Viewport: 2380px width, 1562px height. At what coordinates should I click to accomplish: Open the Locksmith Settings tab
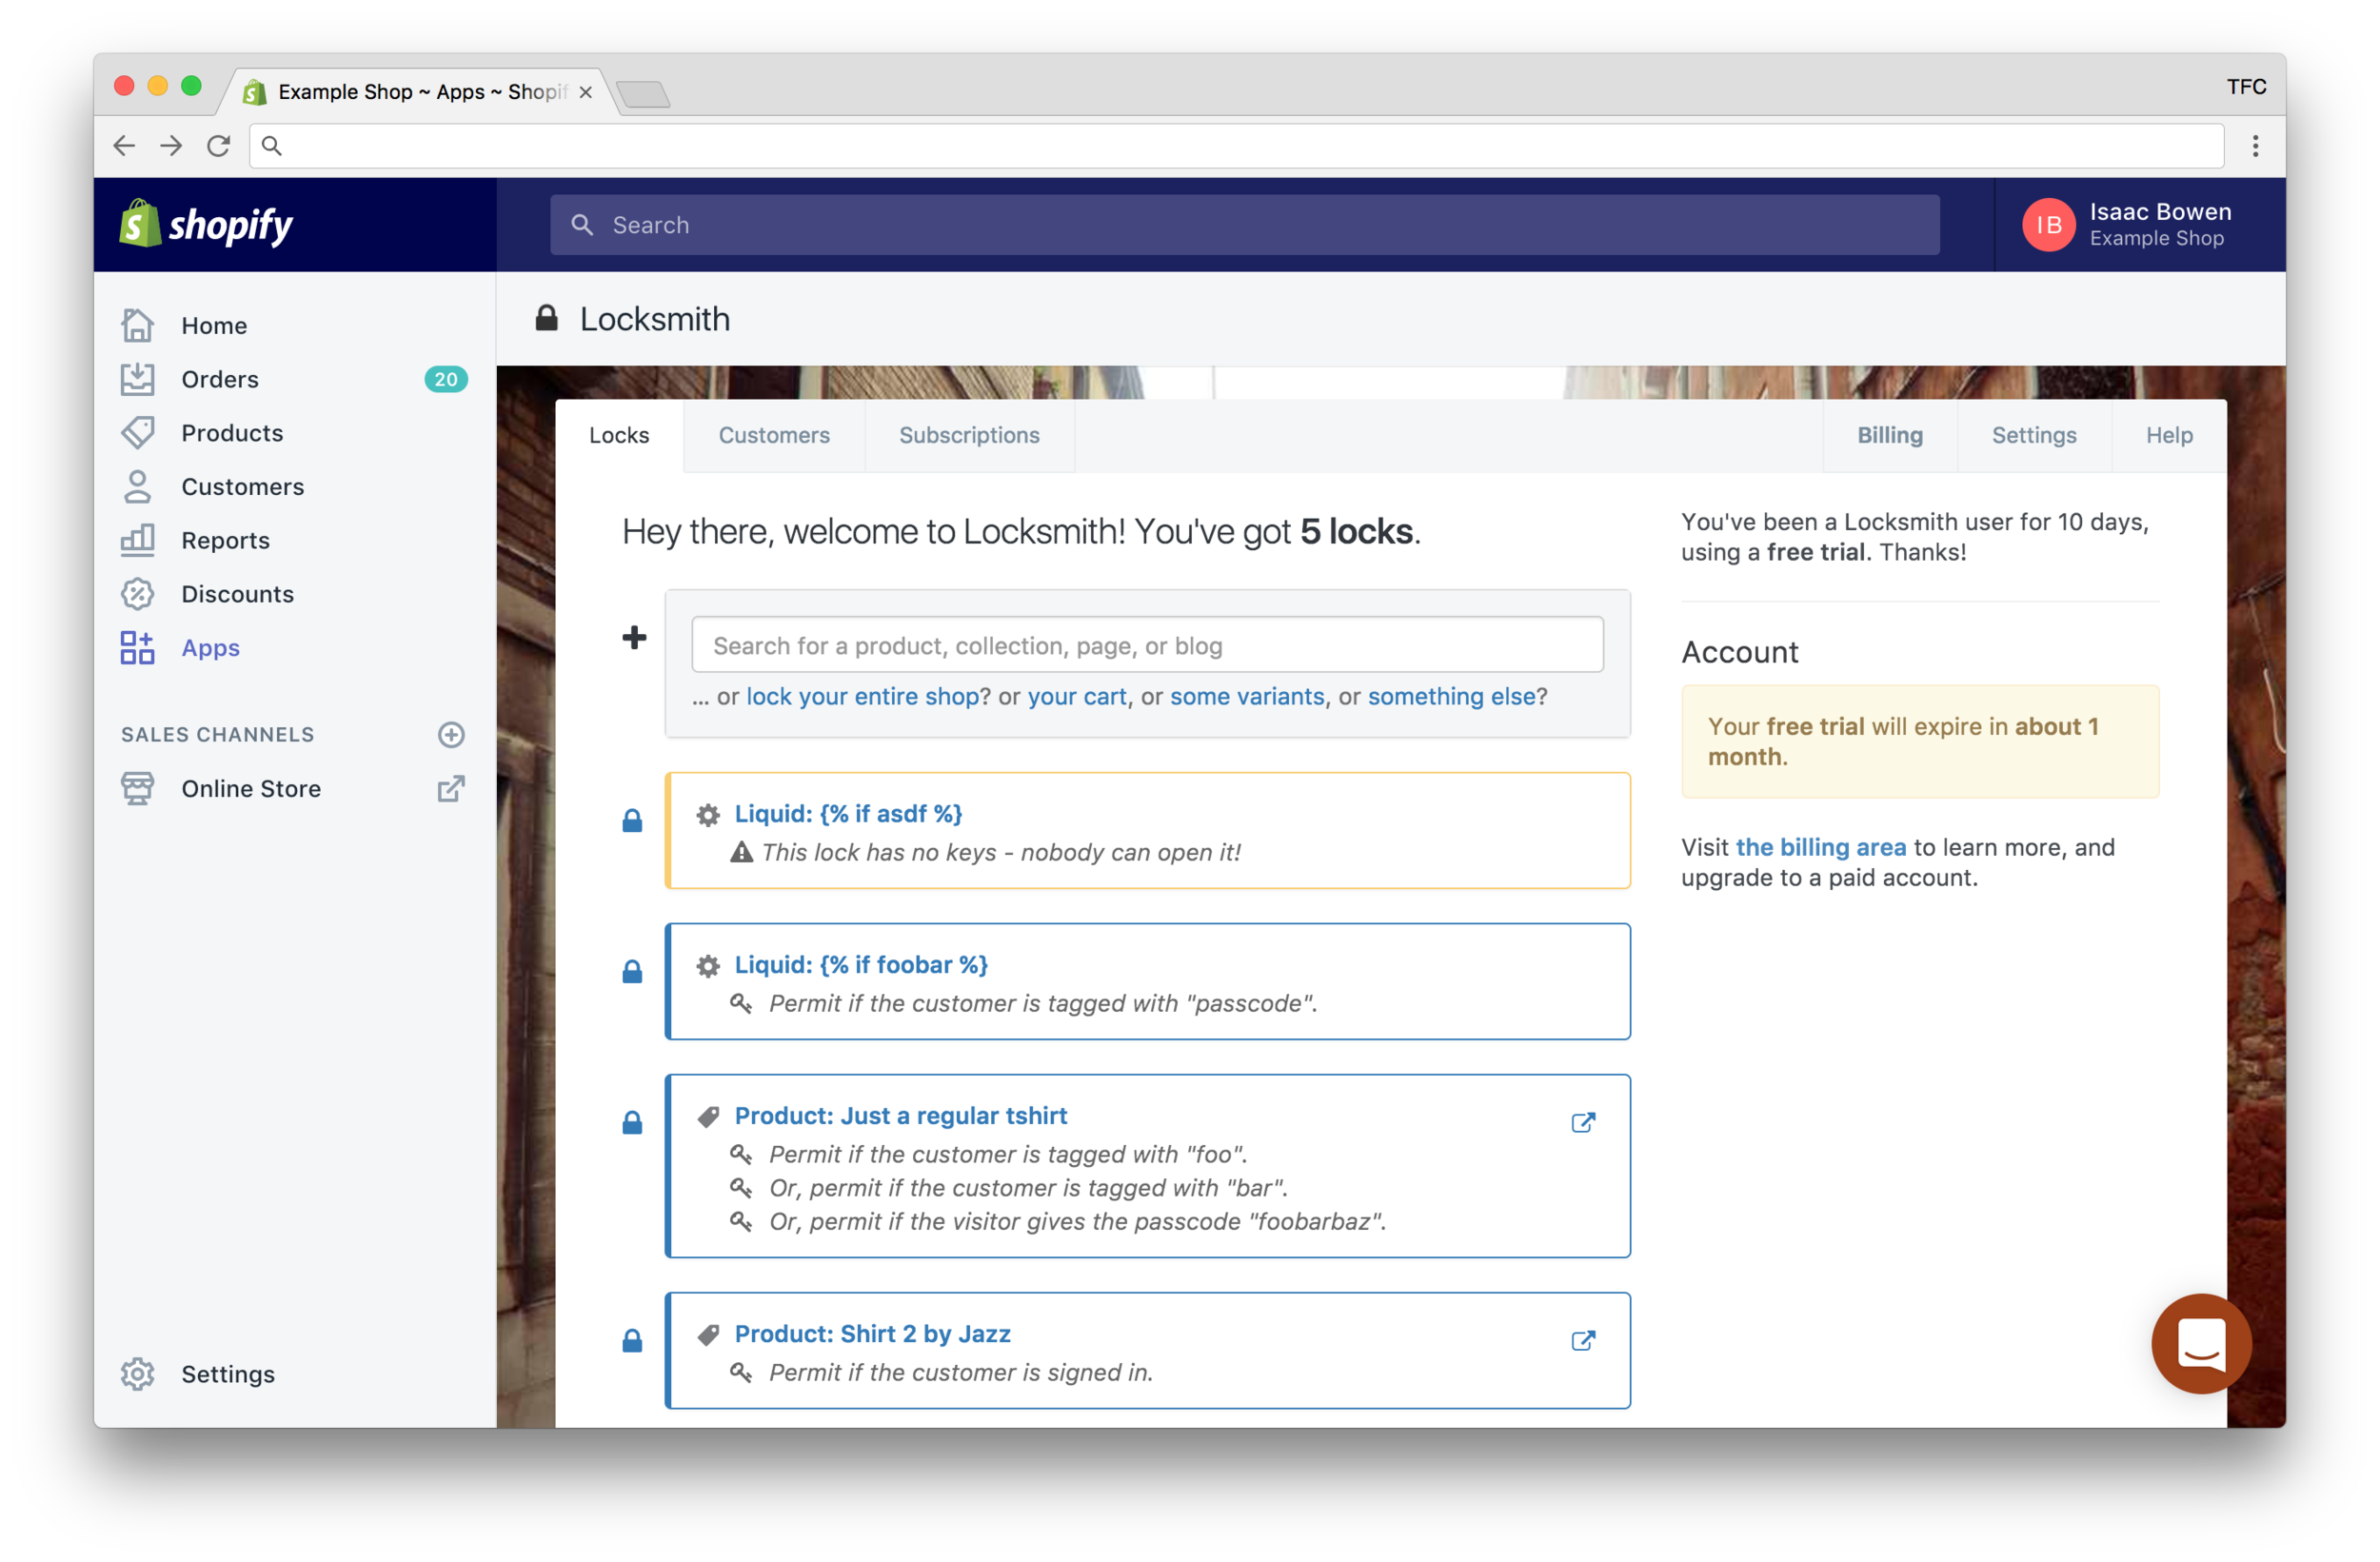pyautogui.click(x=2034, y=435)
